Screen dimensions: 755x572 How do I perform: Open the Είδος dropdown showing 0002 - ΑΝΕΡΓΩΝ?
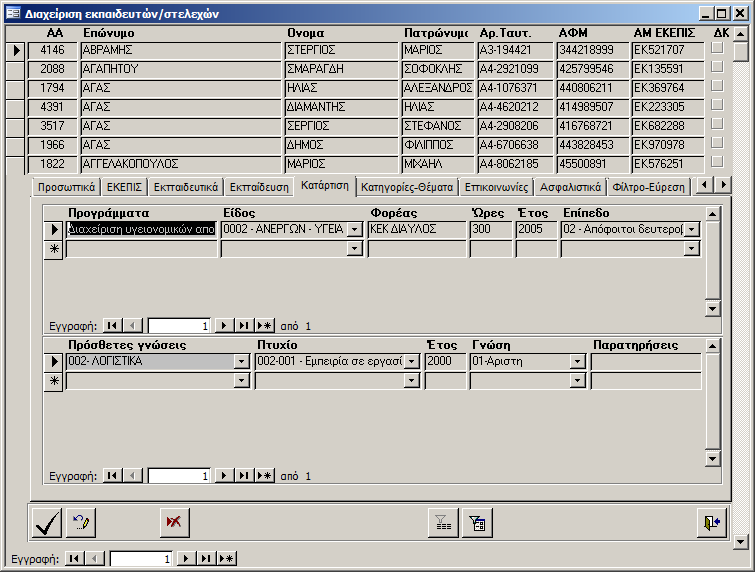[x=354, y=229]
